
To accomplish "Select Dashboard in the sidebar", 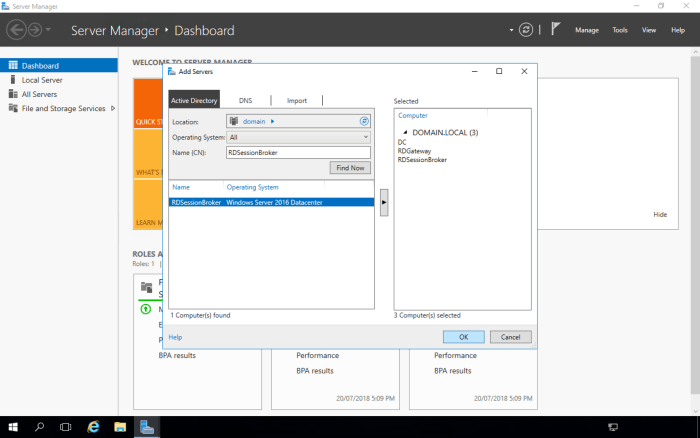I will point(59,65).
